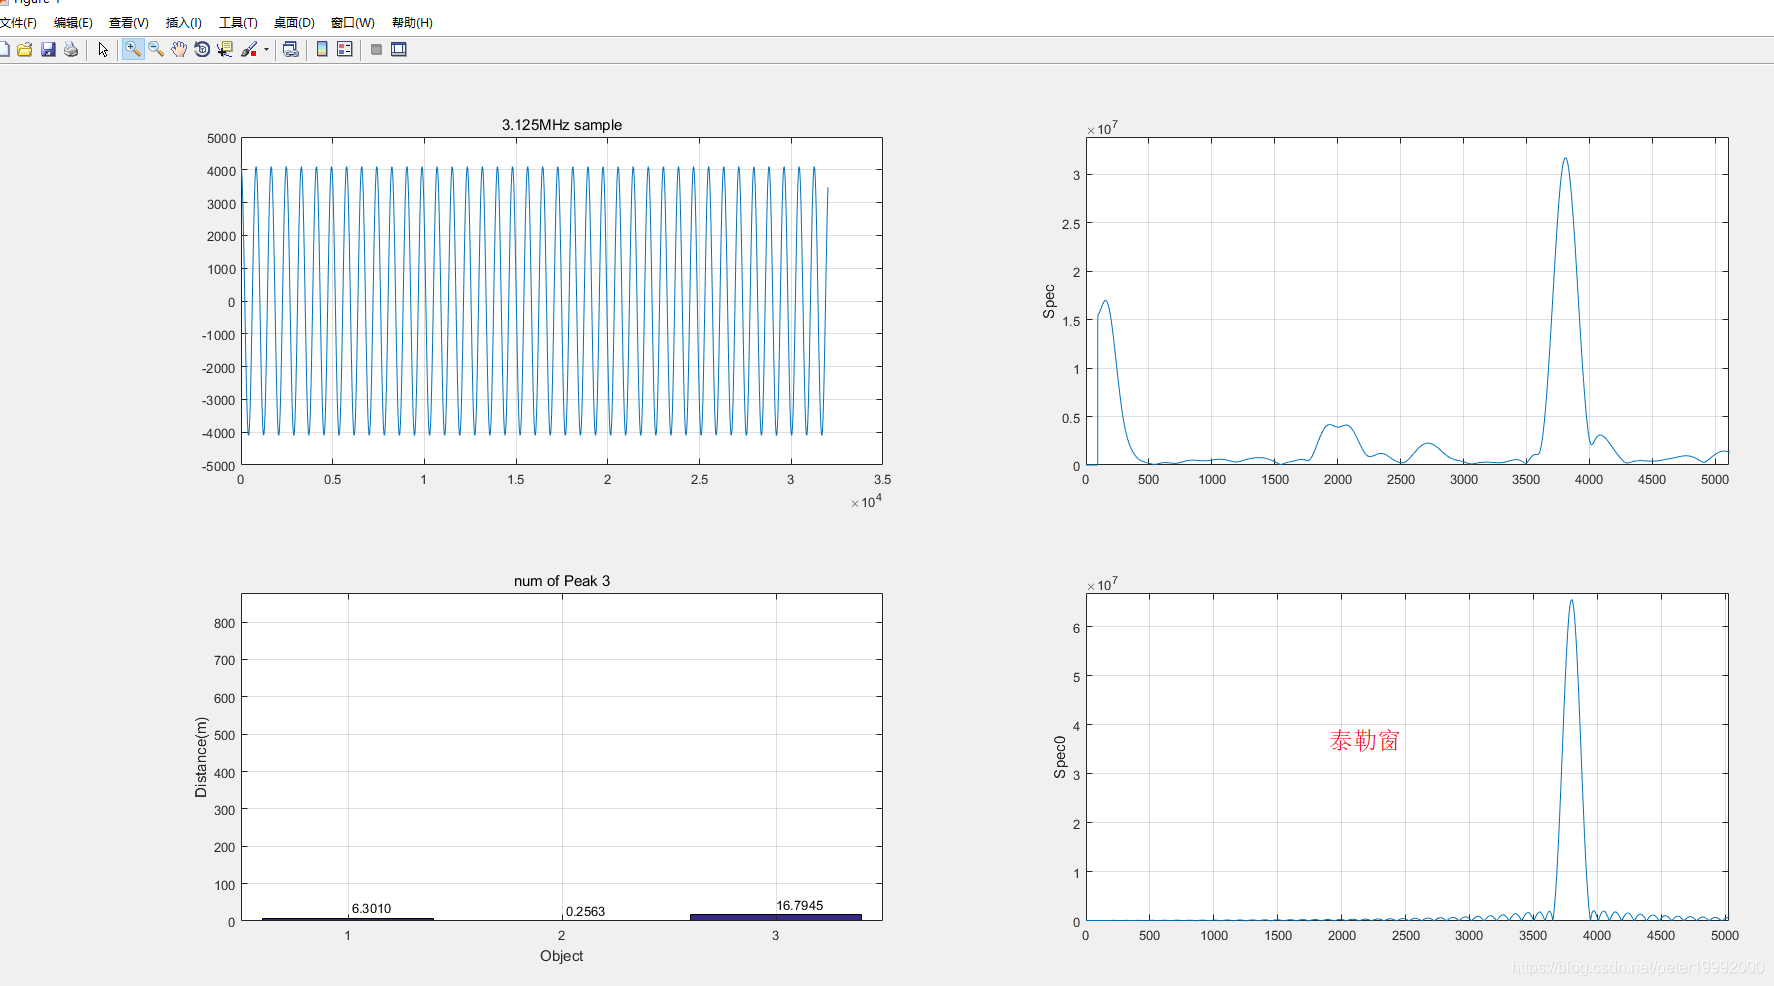The width and height of the screenshot is (1774, 986).
Task: Print the figure using printer icon
Action: click(71, 49)
